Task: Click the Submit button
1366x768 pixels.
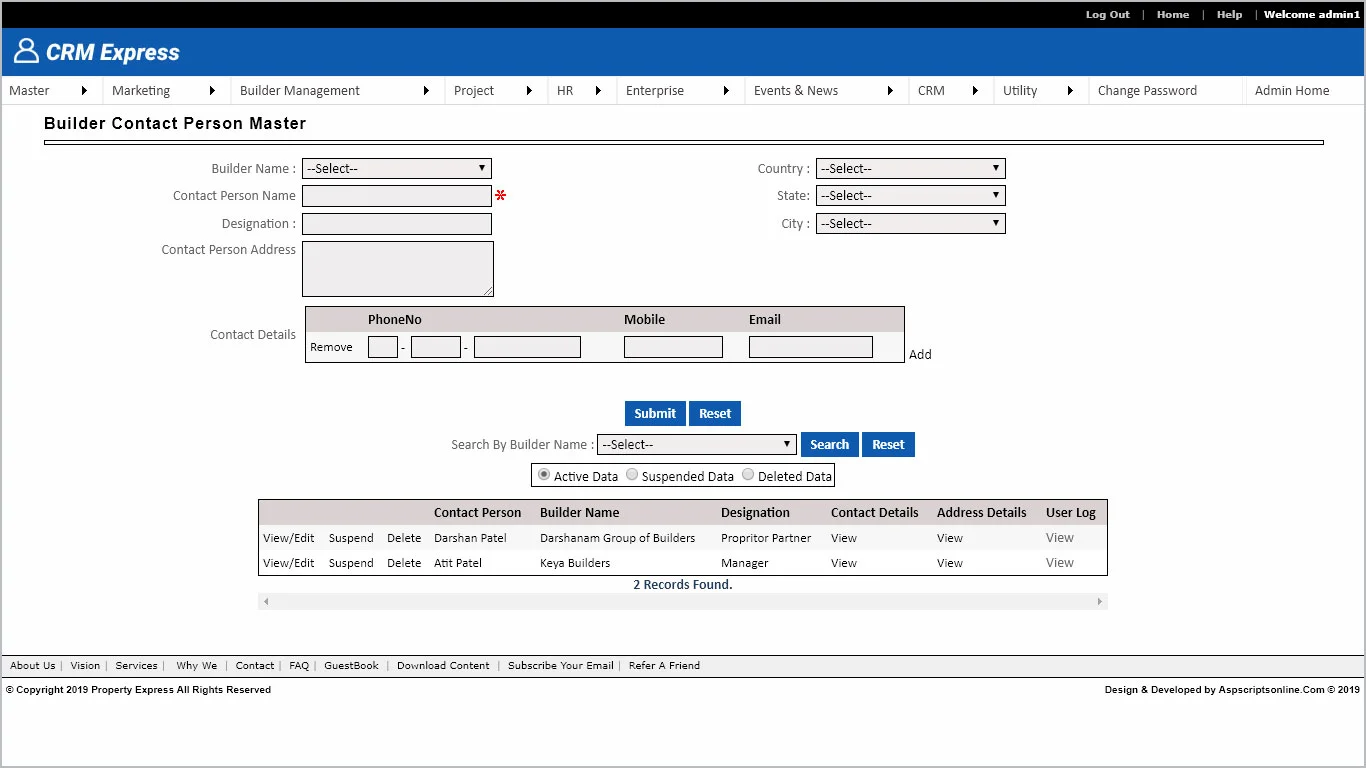Action: pos(655,413)
